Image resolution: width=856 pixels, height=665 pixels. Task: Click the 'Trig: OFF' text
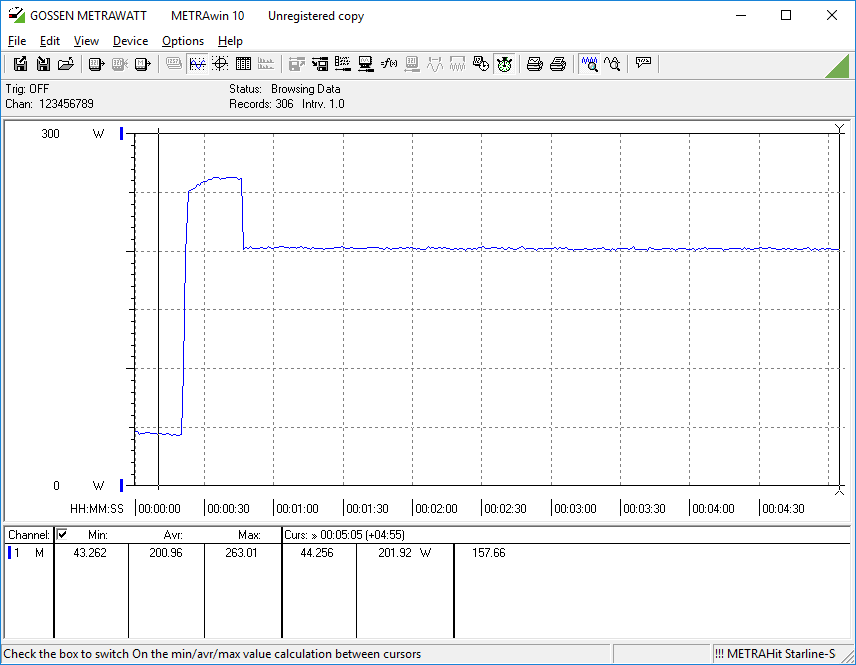27,89
